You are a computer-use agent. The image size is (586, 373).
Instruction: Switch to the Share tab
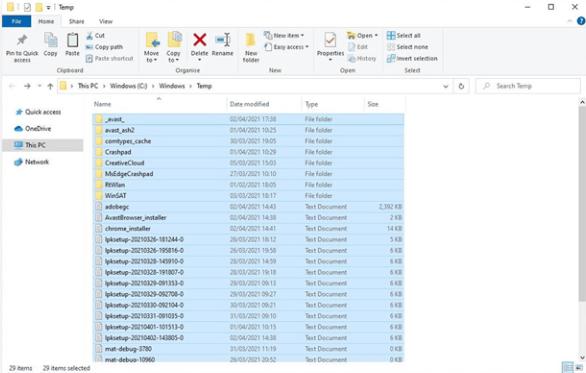[76, 21]
